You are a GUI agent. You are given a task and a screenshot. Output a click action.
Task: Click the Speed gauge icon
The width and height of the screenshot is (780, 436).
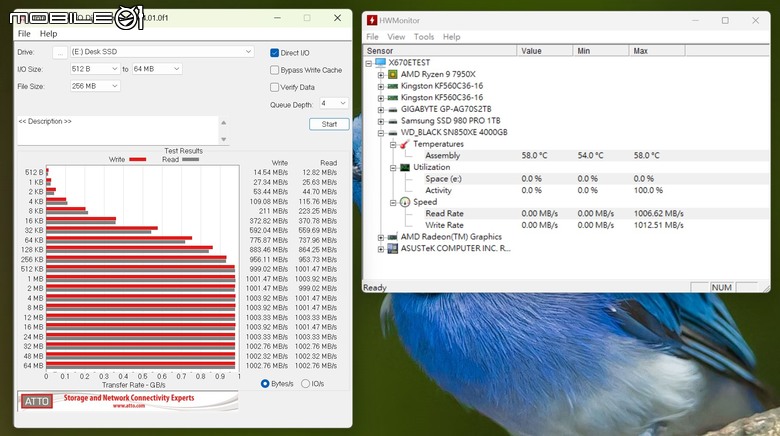pos(405,202)
